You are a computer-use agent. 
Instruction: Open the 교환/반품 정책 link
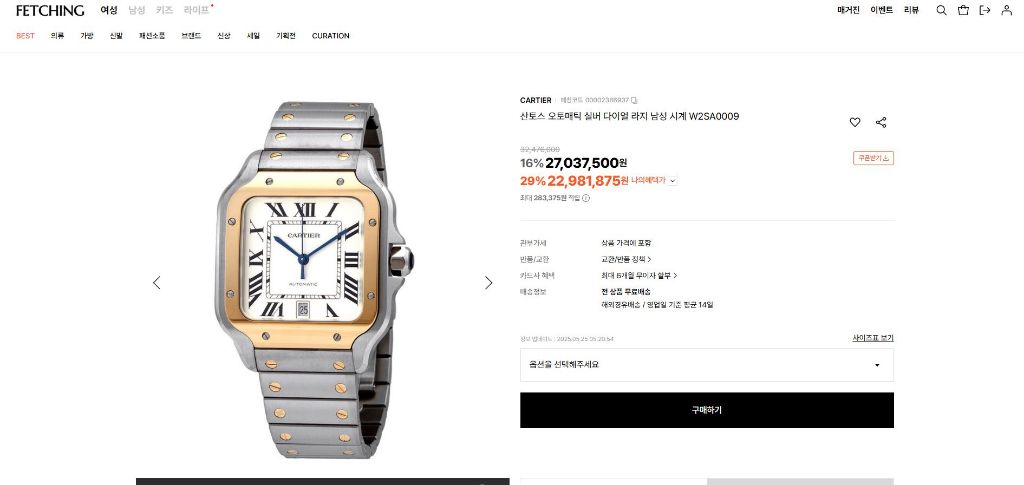pyautogui.click(x=626, y=259)
